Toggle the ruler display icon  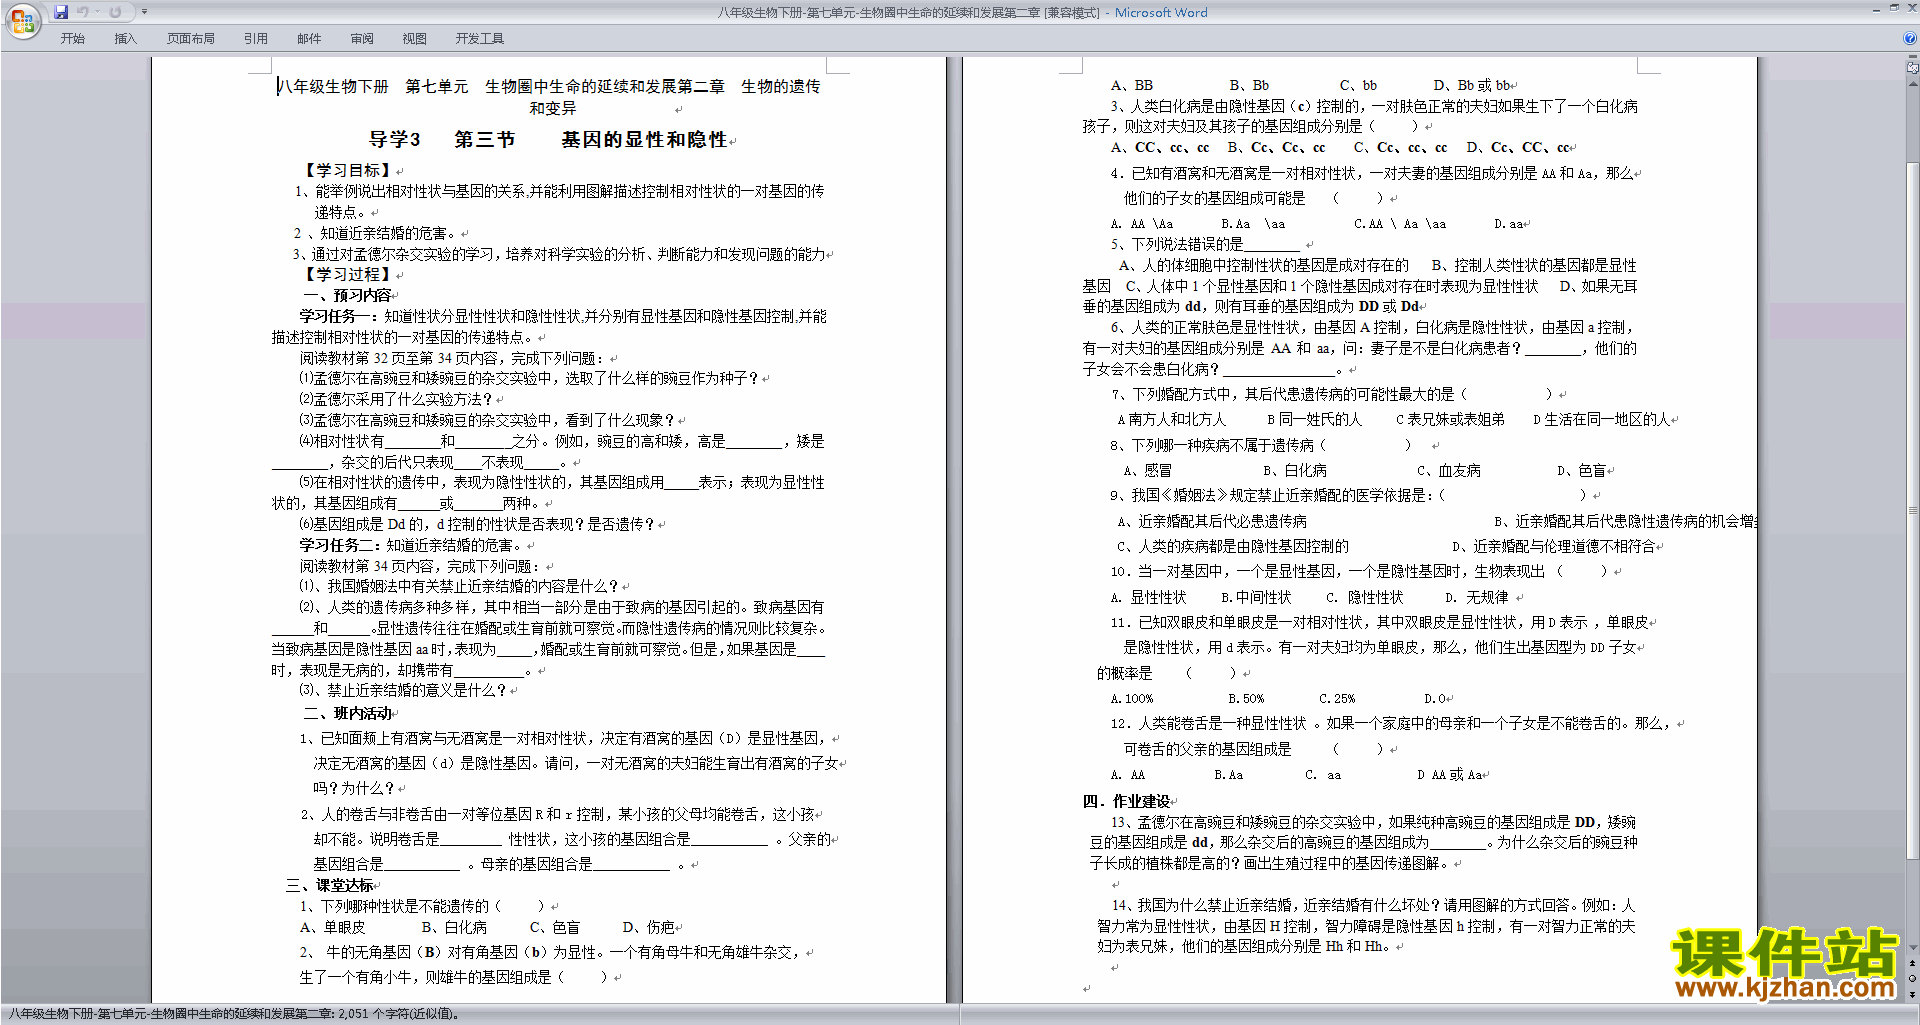(1913, 68)
